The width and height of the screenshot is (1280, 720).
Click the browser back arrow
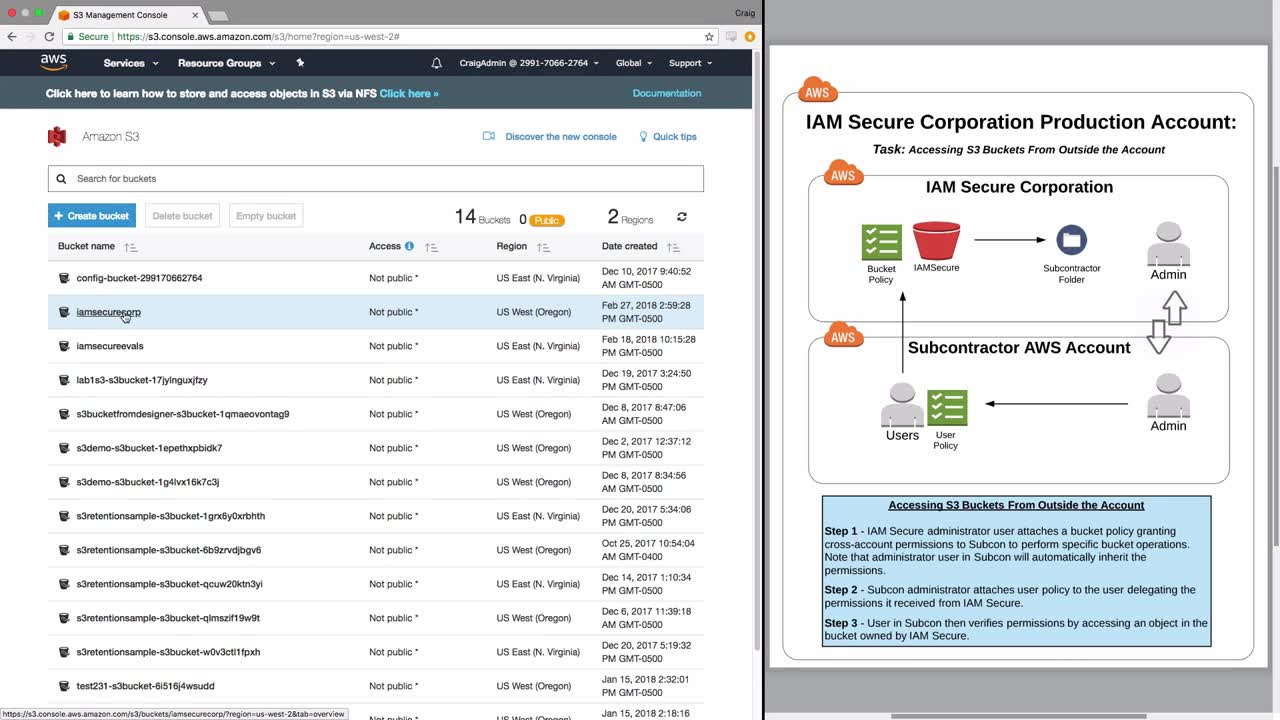pos(12,37)
